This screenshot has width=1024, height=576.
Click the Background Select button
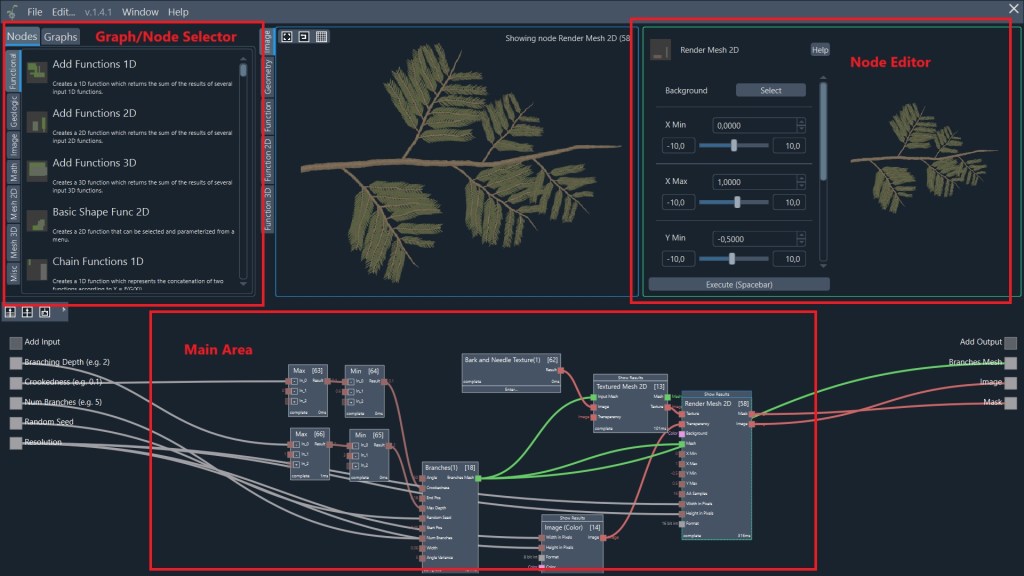tap(771, 90)
